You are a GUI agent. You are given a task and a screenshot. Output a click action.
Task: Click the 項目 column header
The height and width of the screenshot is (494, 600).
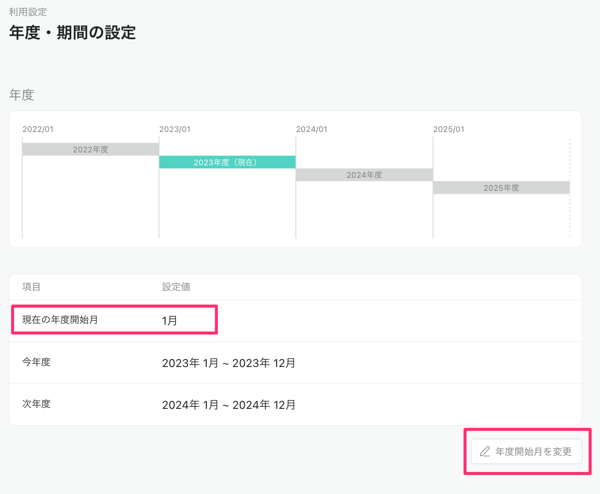coord(32,287)
